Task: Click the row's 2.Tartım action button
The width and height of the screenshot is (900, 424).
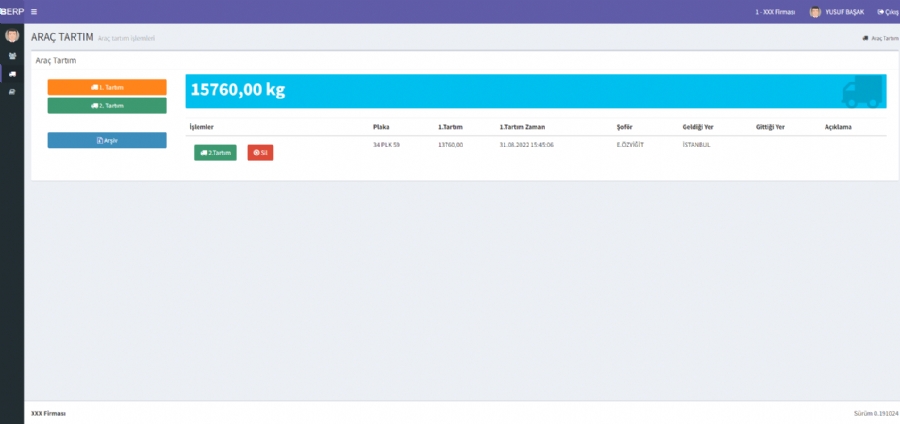Action: pyautogui.click(x=215, y=153)
